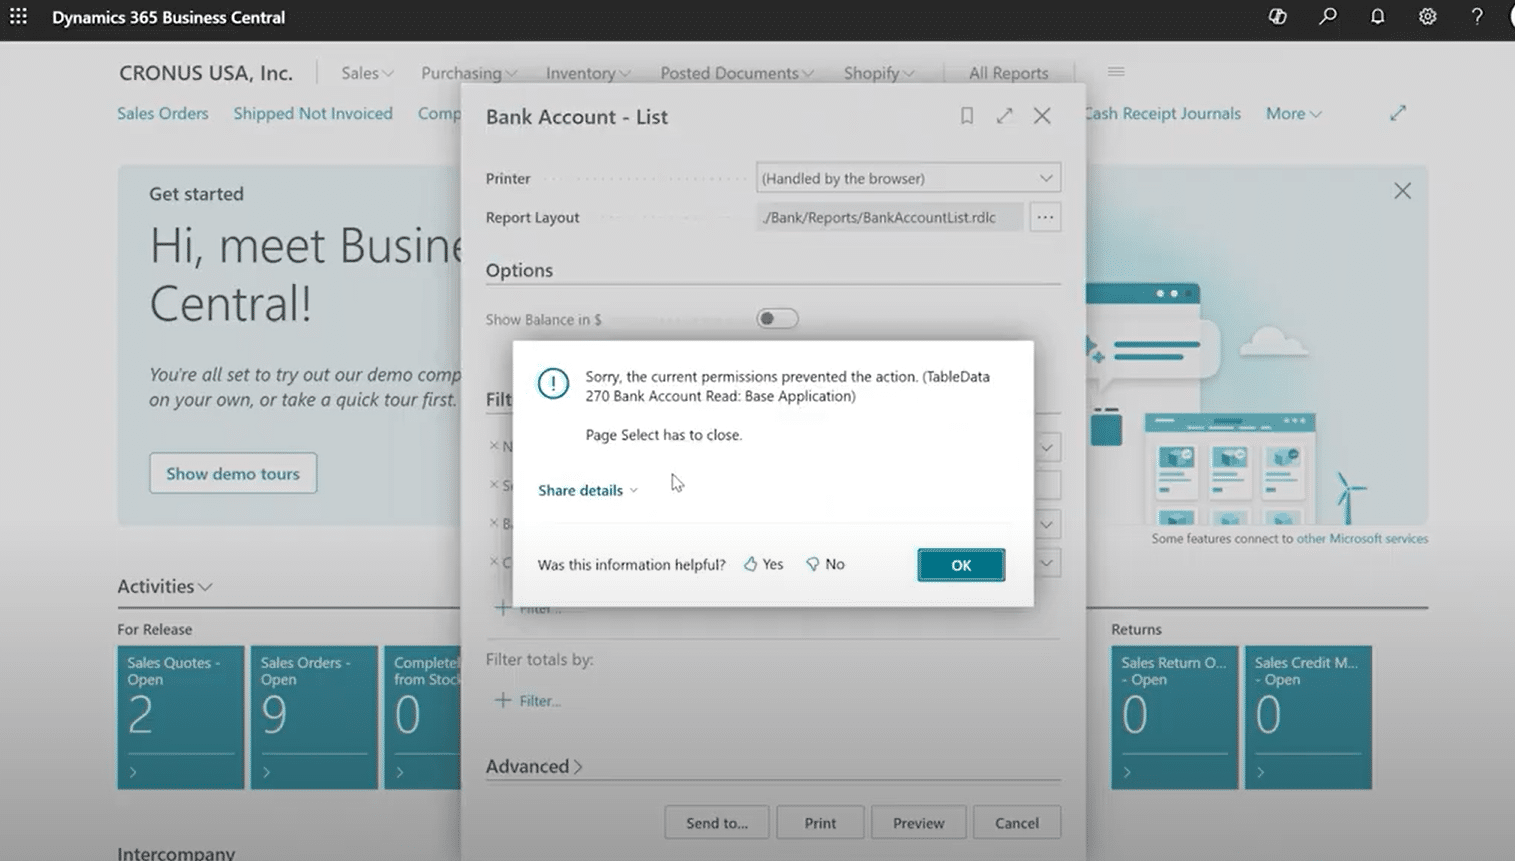Screen dimensions: 1515x861
Task: Click thumbs-down No for helpful feedback
Action: coord(825,564)
